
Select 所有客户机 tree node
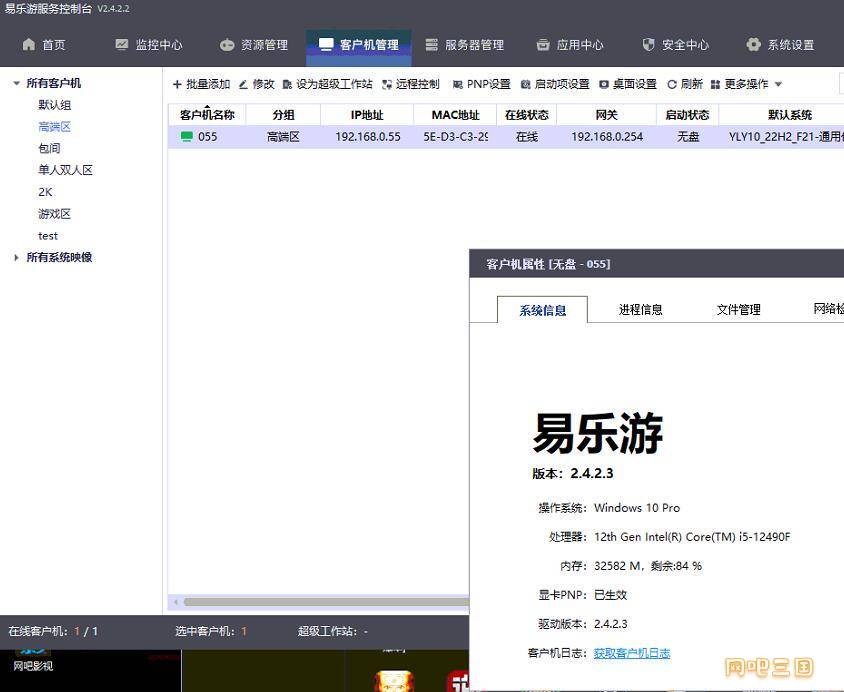click(54, 83)
